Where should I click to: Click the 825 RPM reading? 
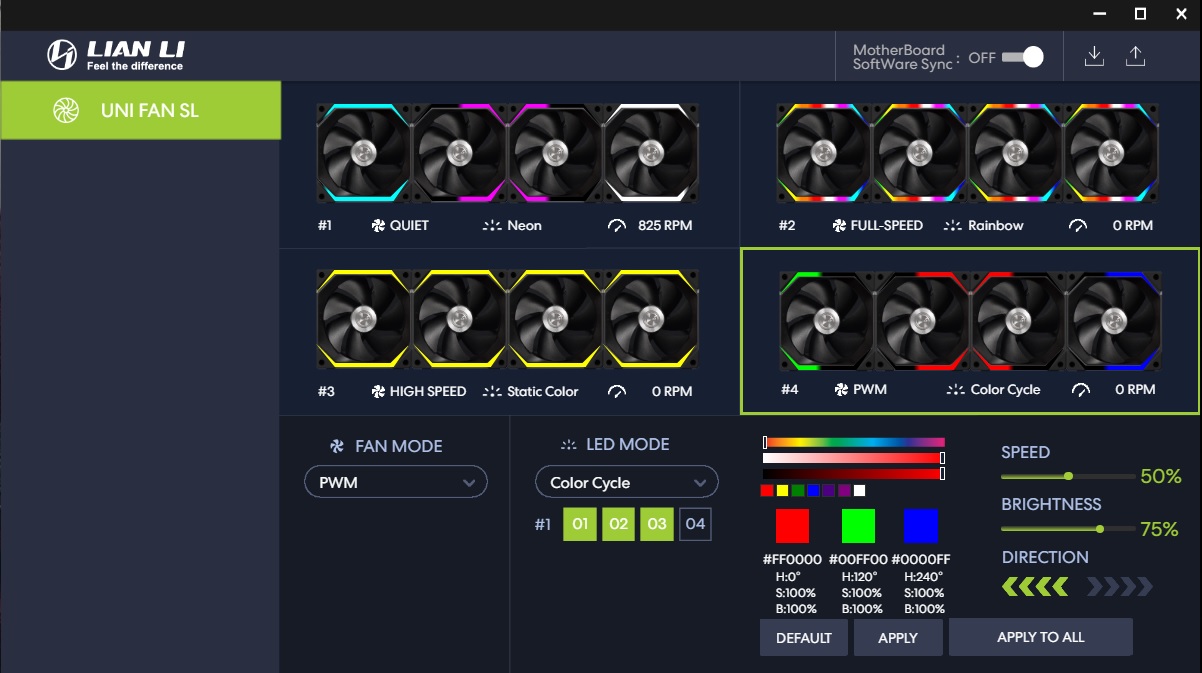pyautogui.click(x=664, y=226)
